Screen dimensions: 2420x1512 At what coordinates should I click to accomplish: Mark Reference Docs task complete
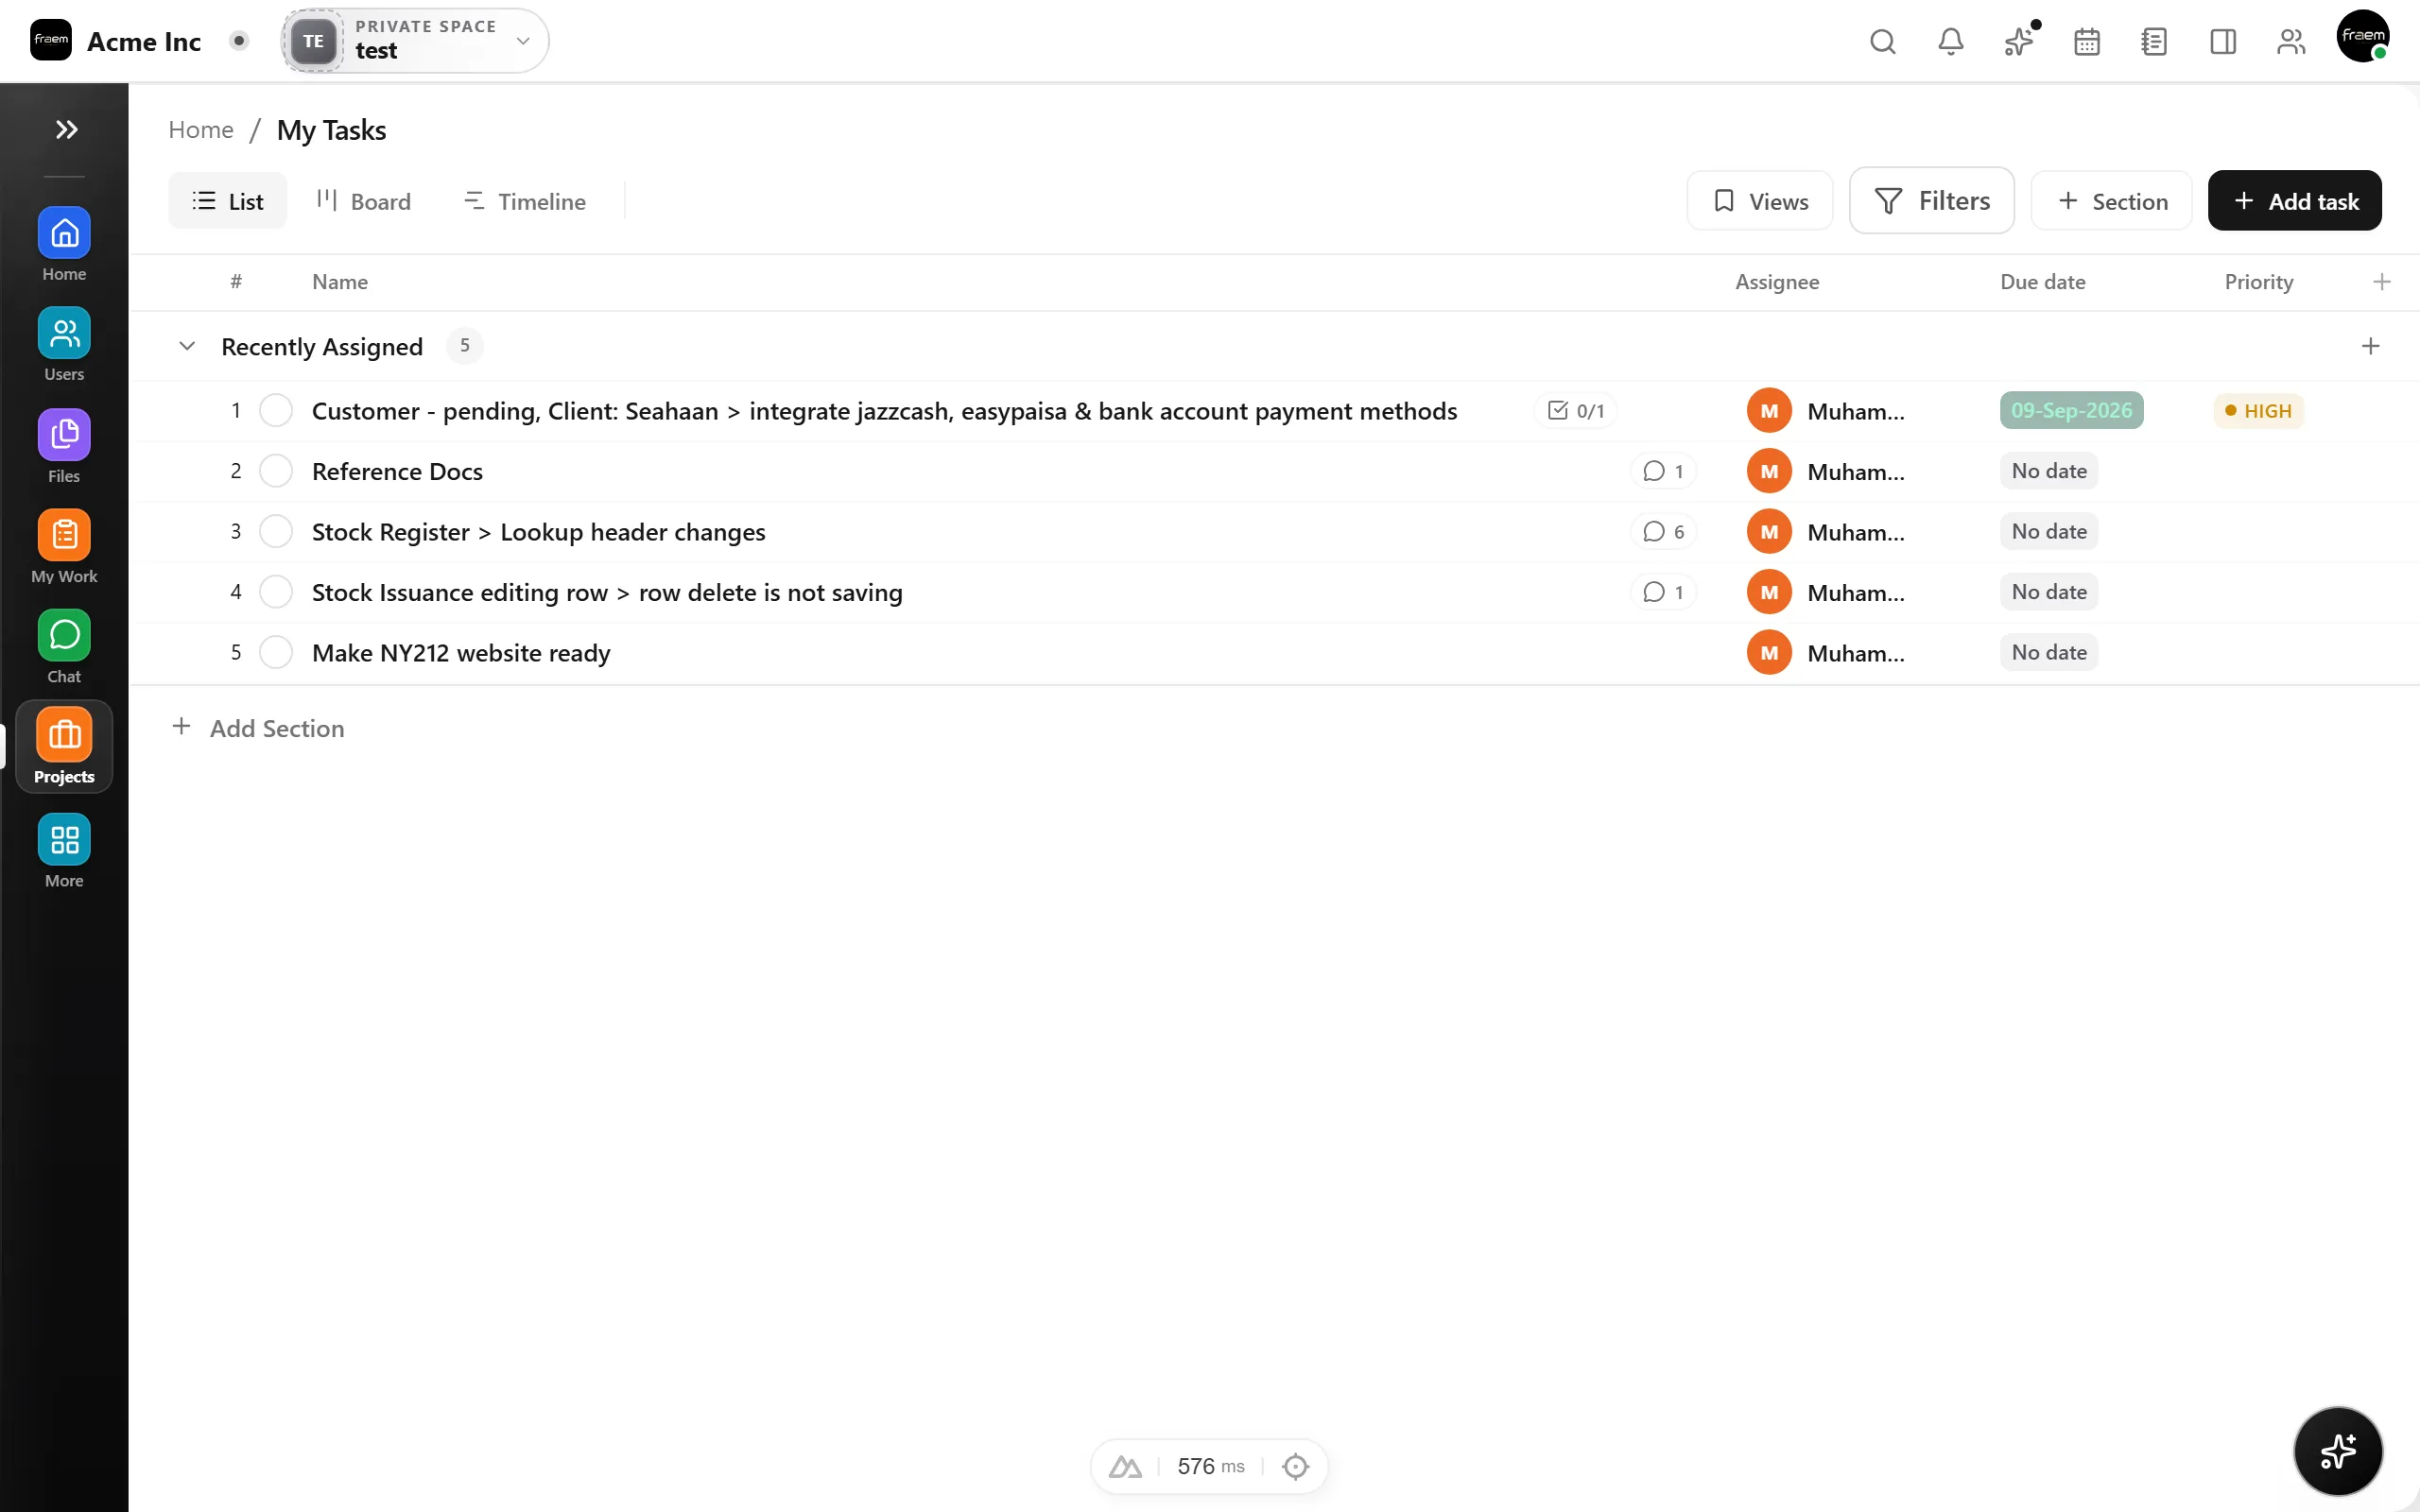[275, 471]
